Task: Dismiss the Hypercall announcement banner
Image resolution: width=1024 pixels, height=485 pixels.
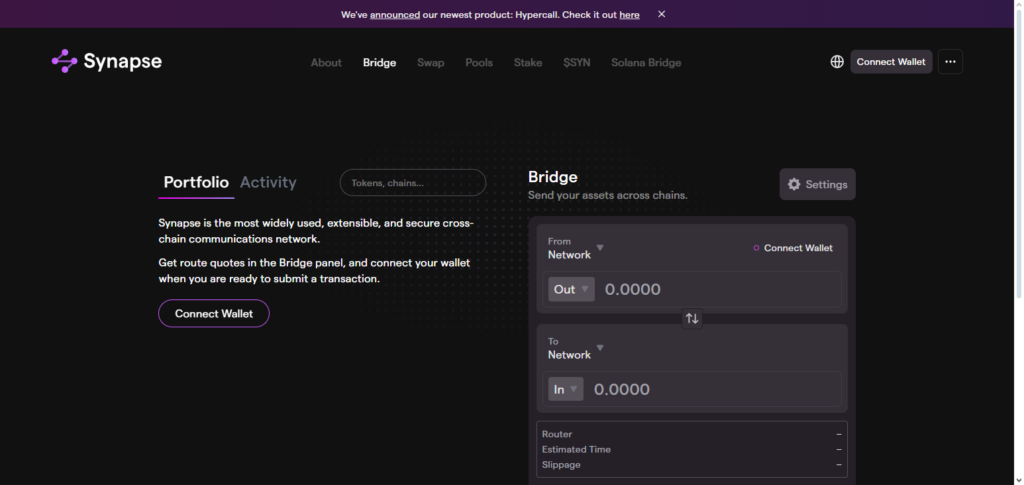Action: [661, 14]
